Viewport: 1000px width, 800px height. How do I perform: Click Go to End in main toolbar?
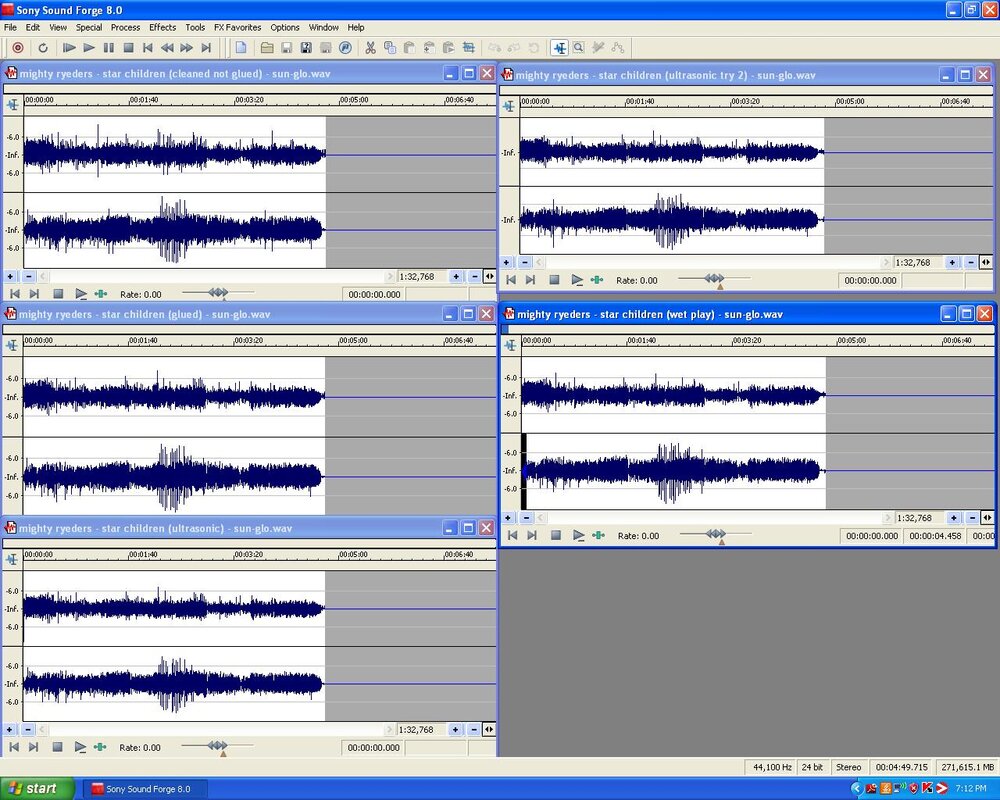(206, 48)
